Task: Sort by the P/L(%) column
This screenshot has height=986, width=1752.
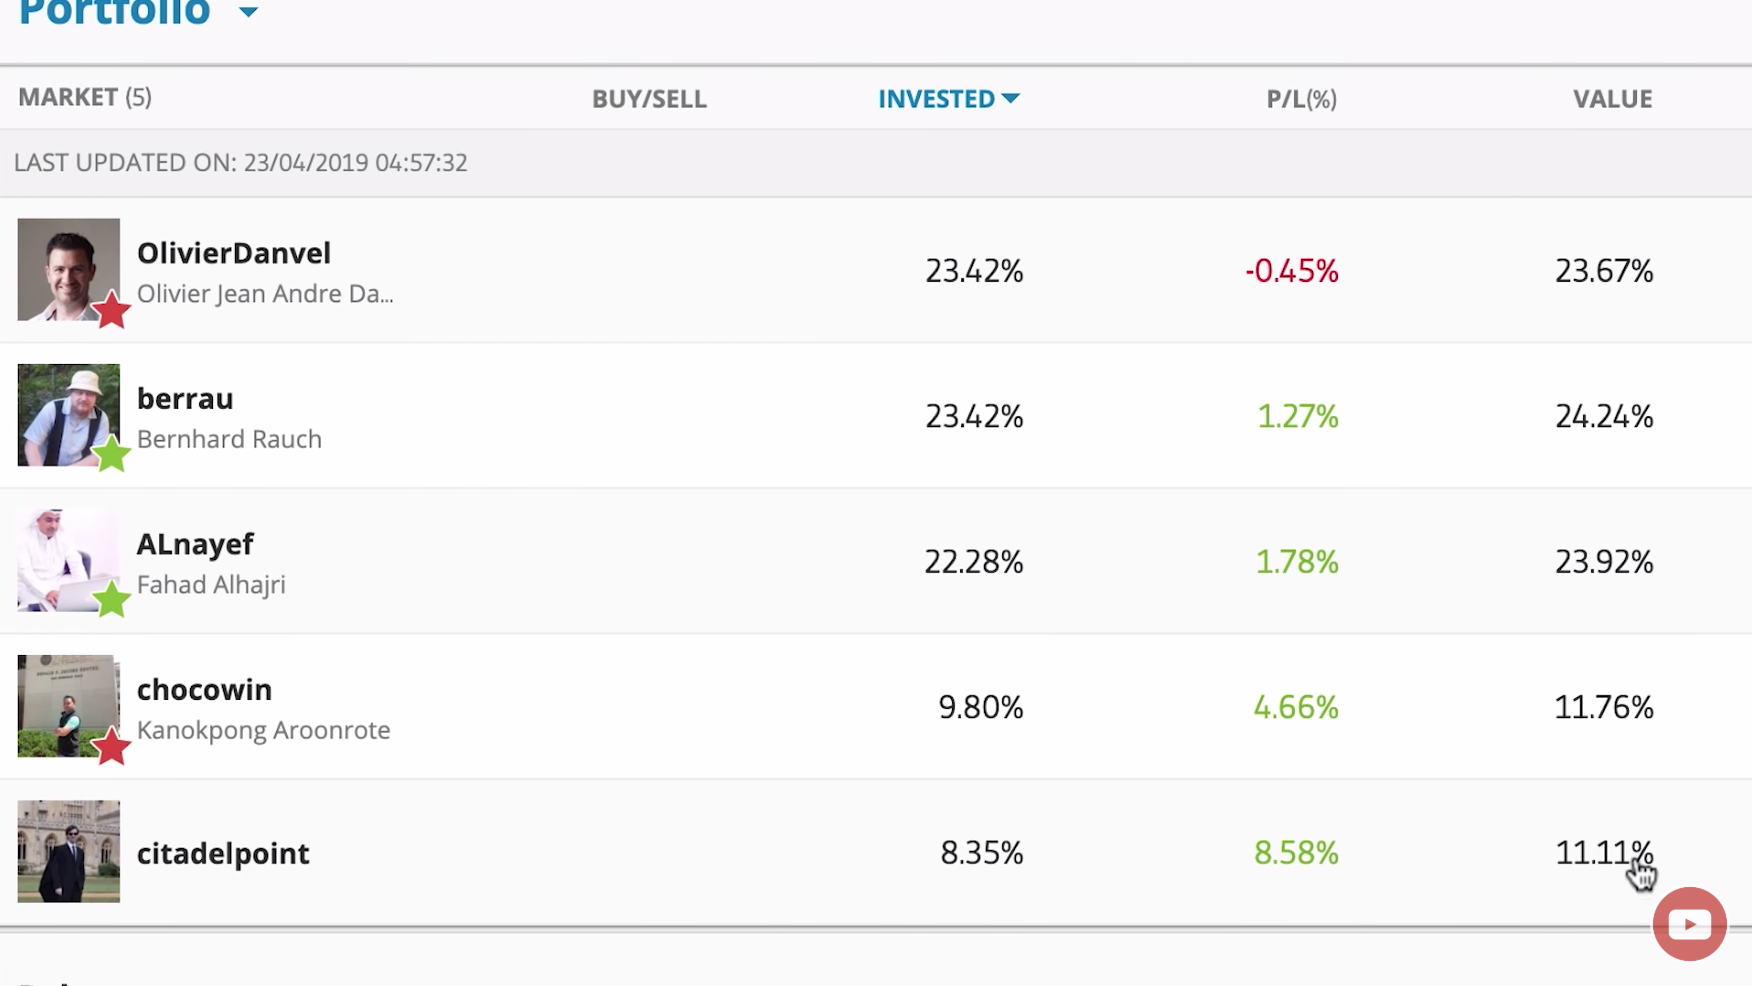Action: coord(1301,99)
